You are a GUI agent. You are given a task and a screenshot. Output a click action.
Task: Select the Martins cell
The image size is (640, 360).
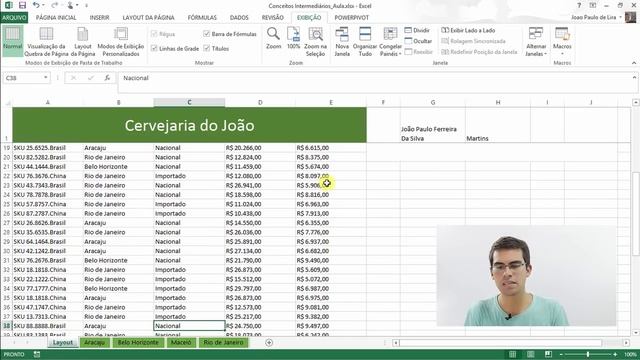click(x=498, y=125)
